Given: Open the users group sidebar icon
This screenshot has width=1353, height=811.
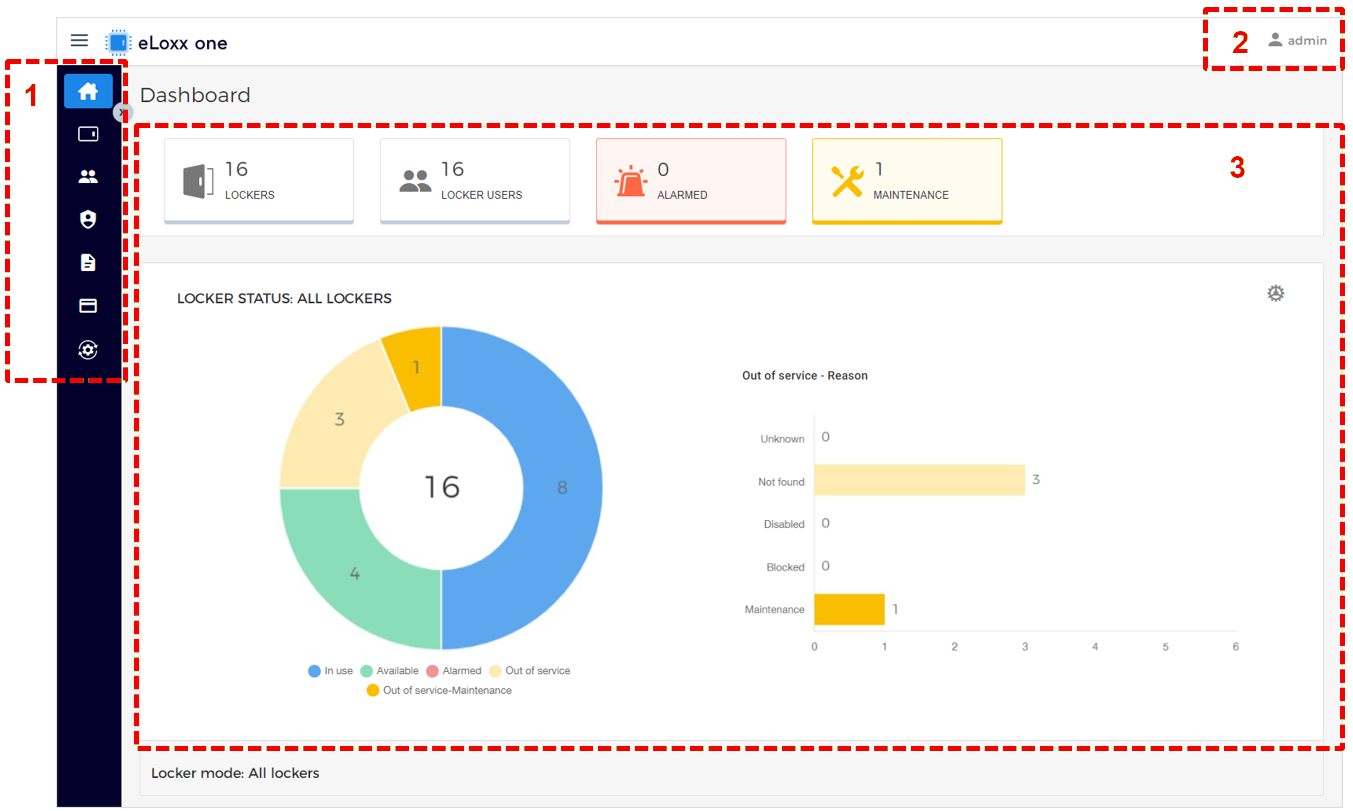Looking at the screenshot, I should point(88,177).
